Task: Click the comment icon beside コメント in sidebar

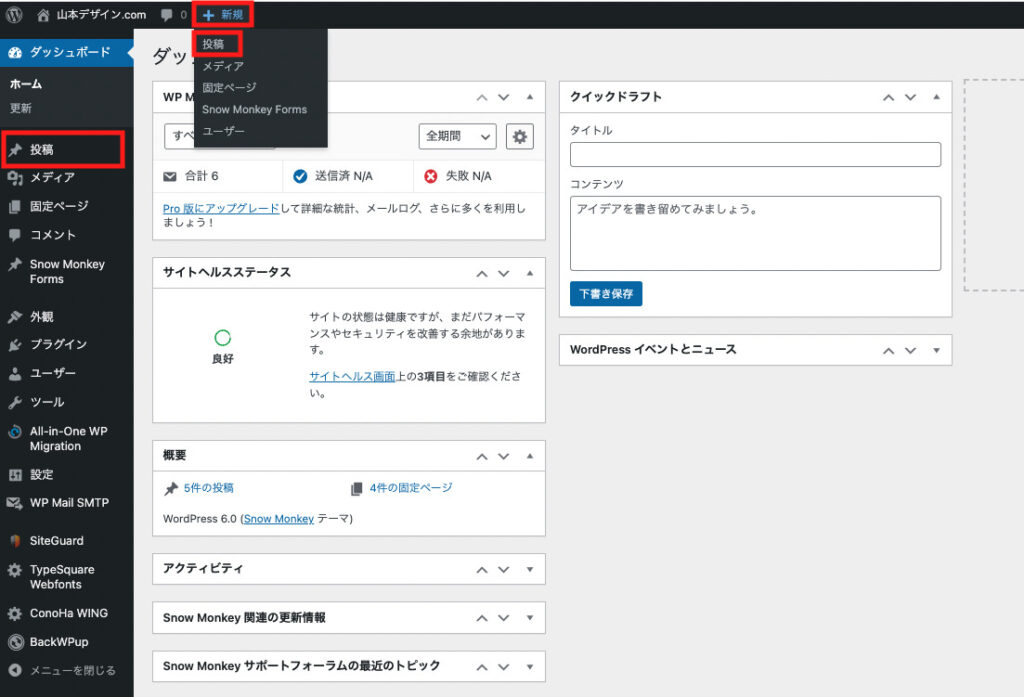Action: coord(15,235)
